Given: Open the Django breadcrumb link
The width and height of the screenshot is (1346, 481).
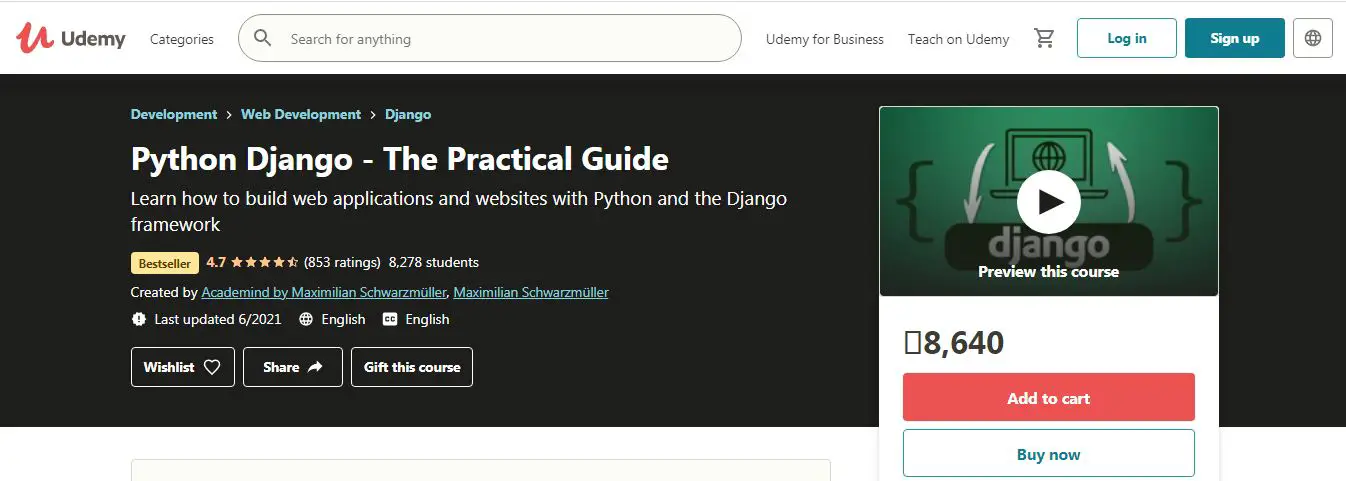Looking at the screenshot, I should [408, 114].
